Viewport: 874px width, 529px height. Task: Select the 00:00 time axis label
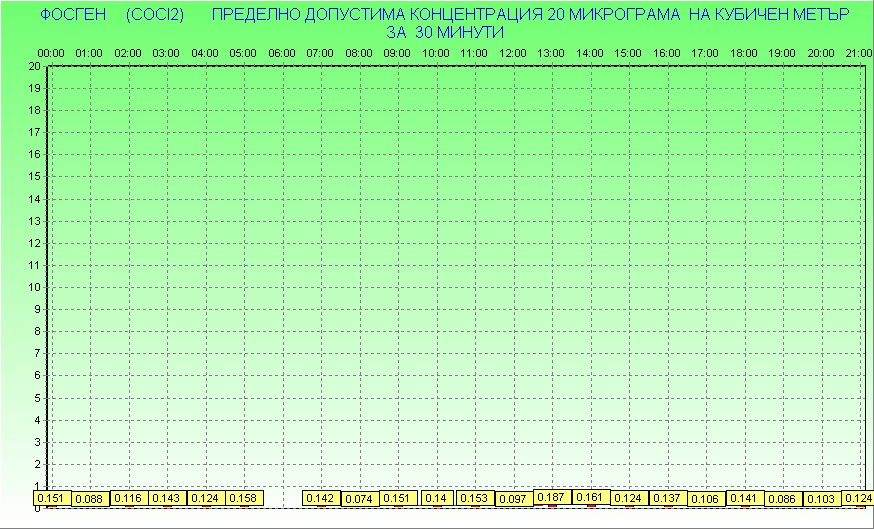[51, 53]
